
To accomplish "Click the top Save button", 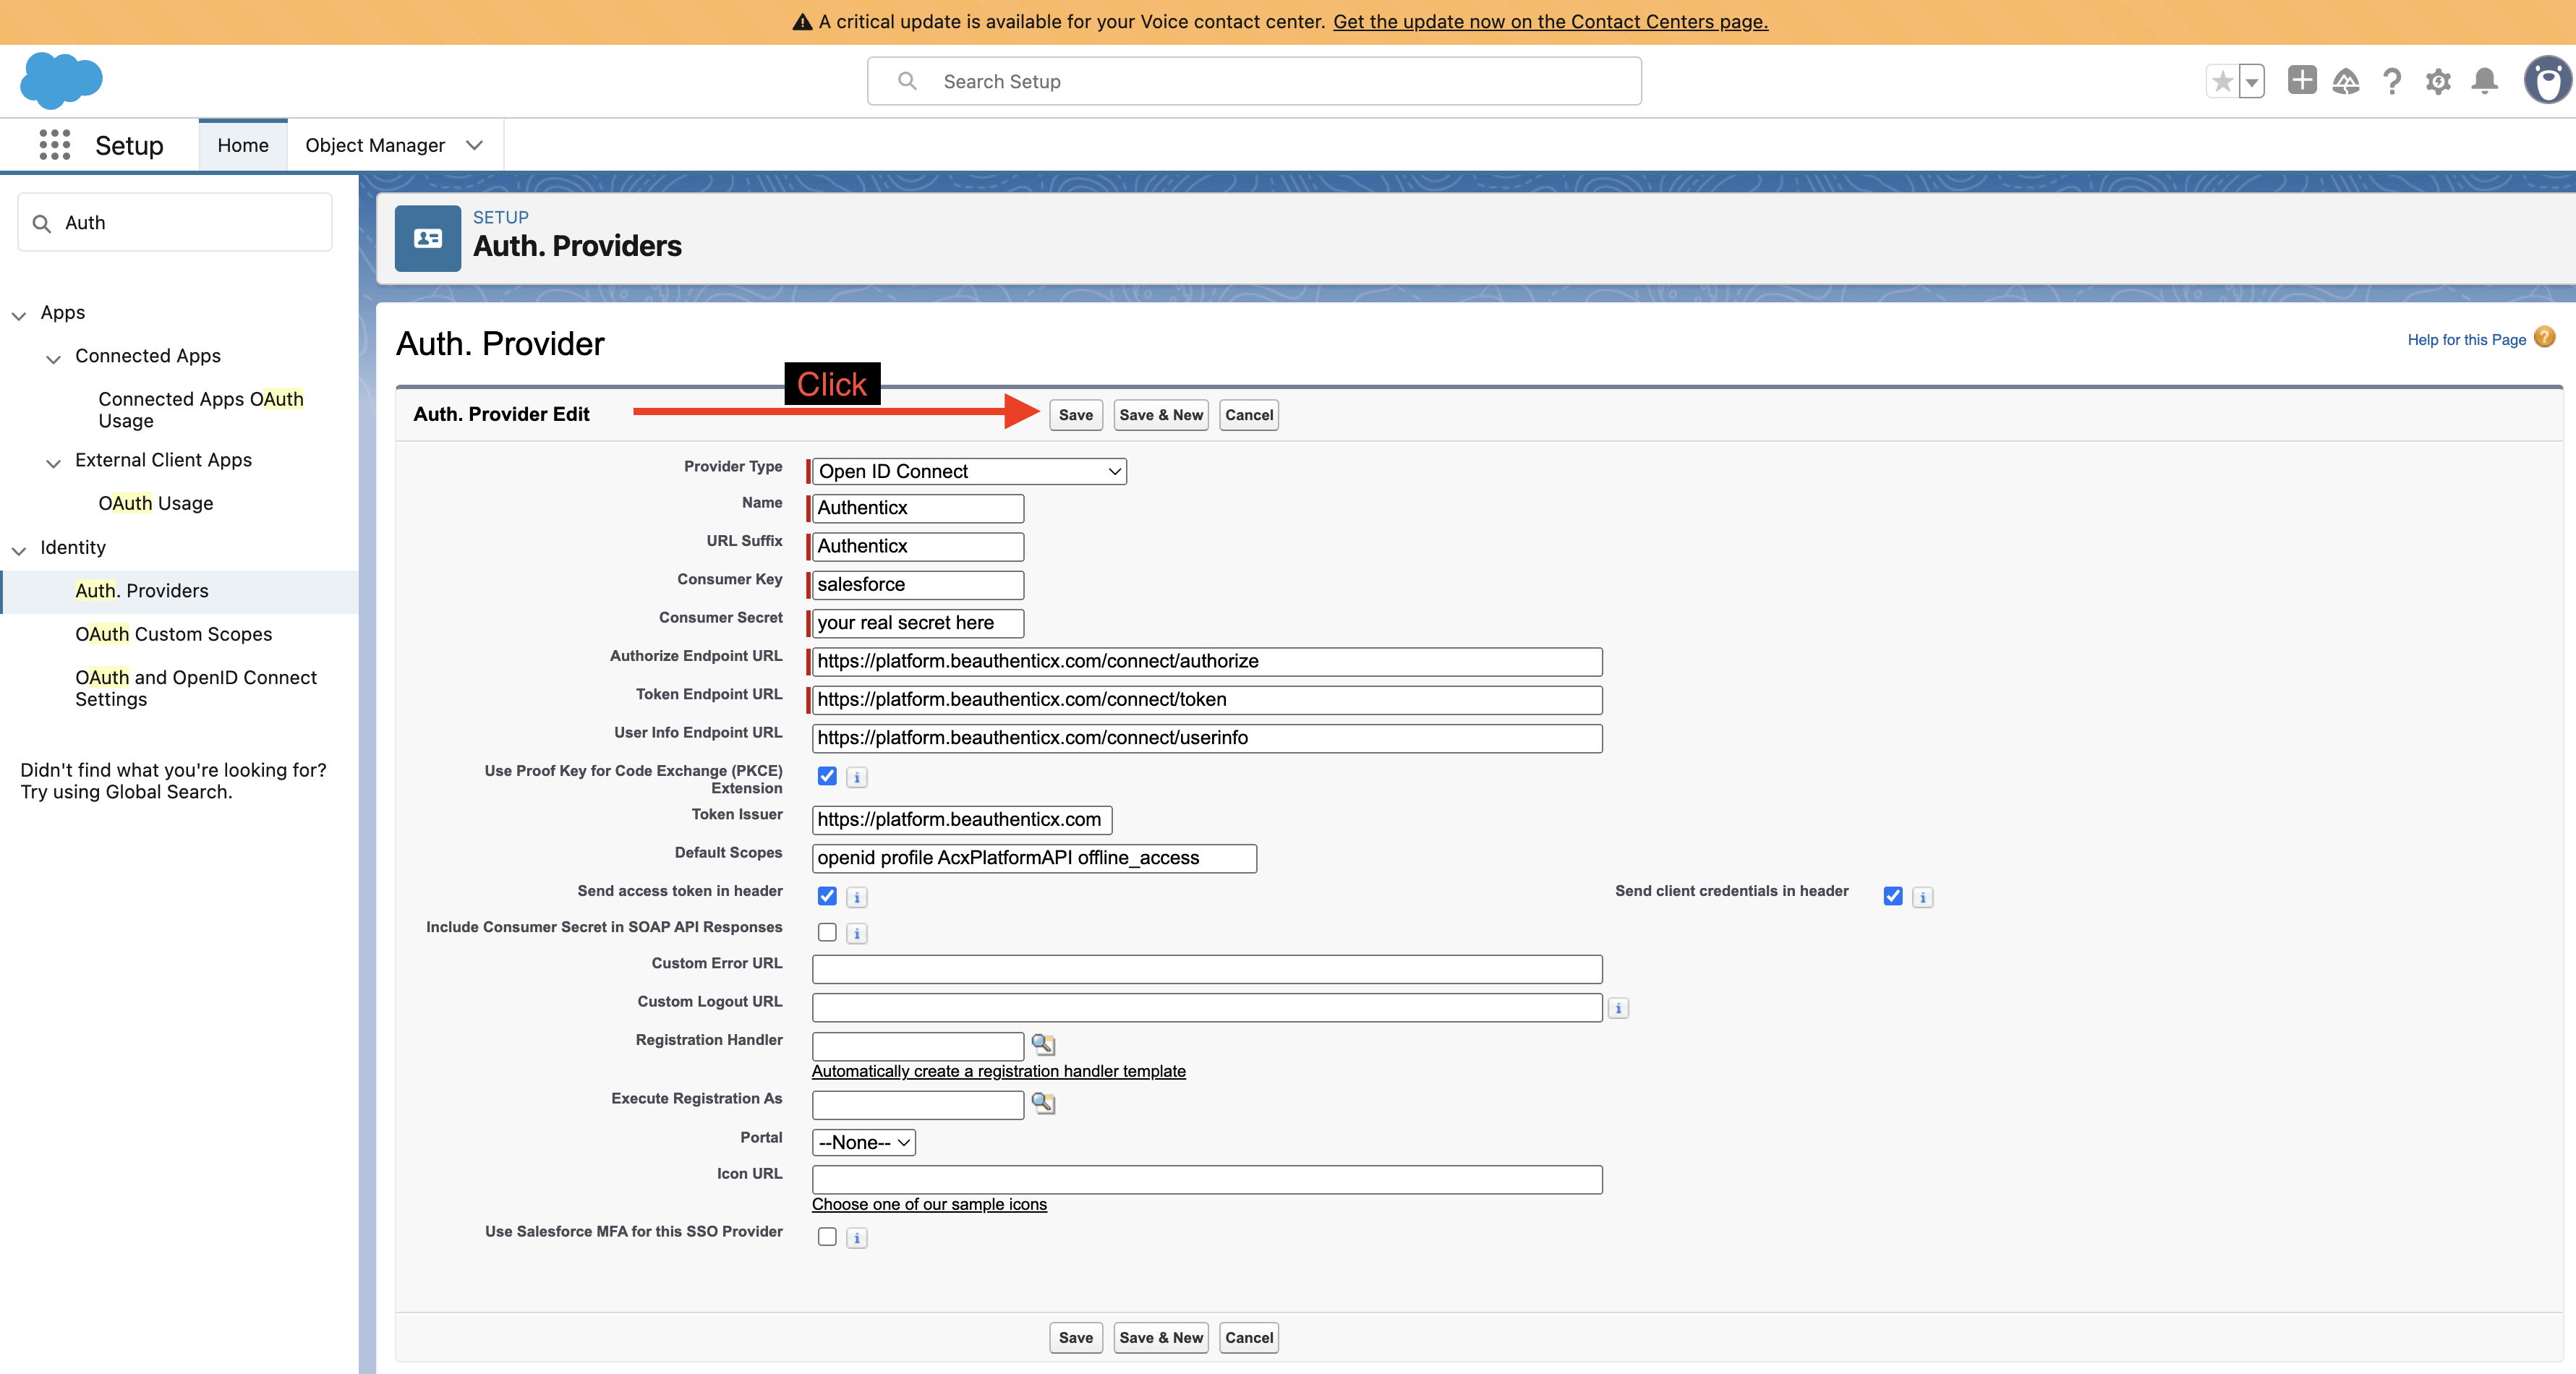I will click(x=1076, y=415).
